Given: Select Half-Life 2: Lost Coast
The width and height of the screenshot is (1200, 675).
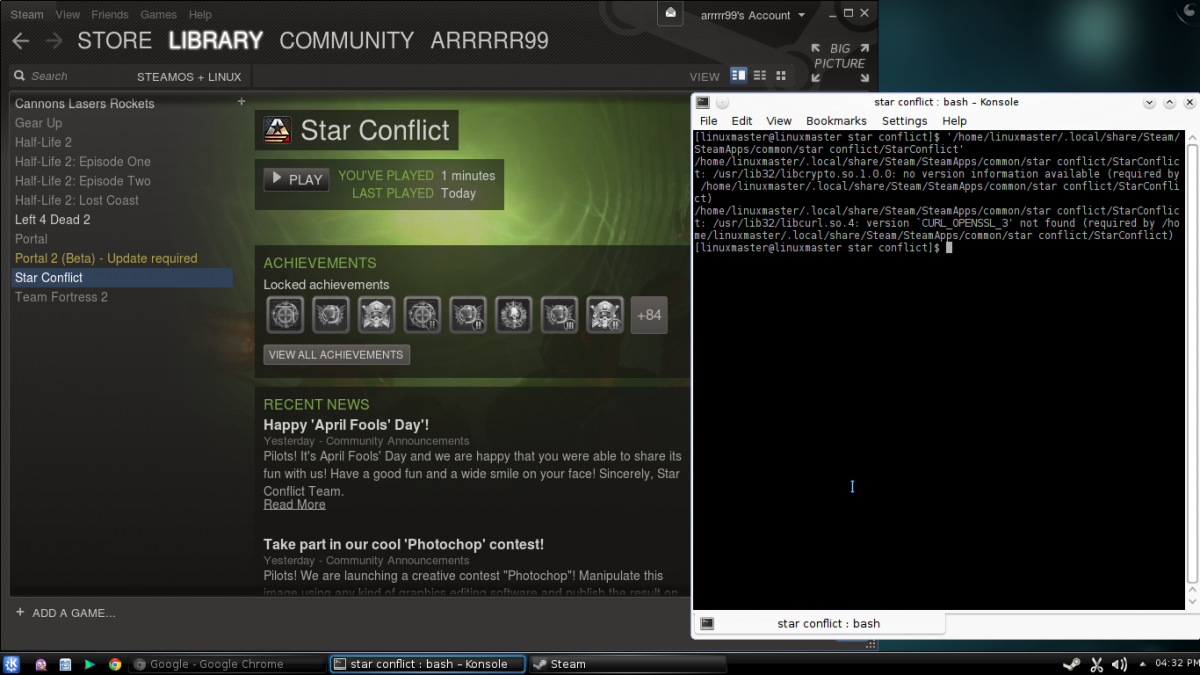Looking at the screenshot, I should pyautogui.click(x=77, y=200).
